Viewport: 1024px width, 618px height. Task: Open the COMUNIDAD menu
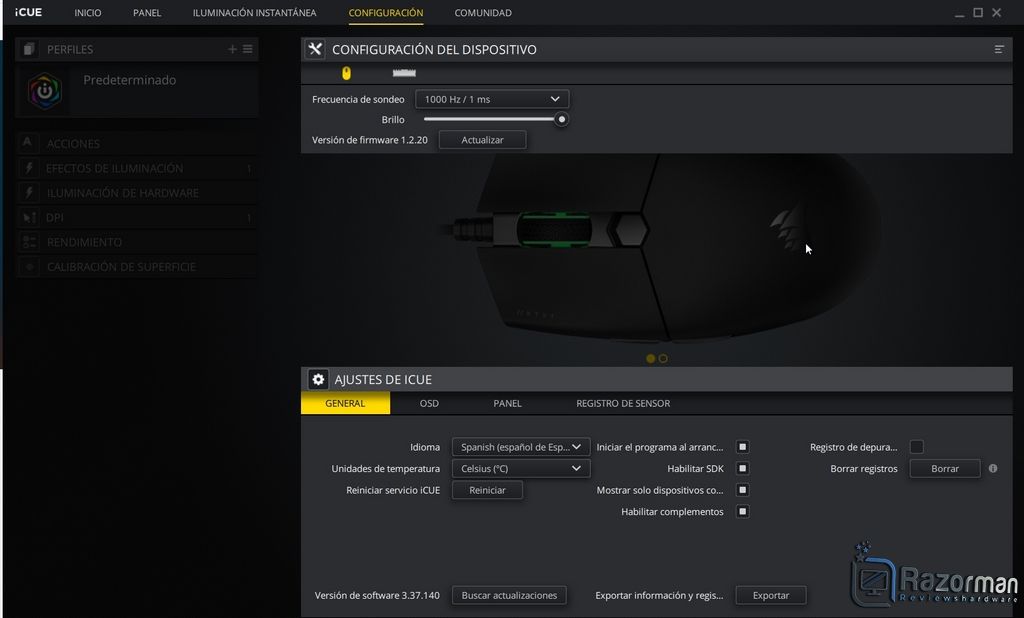[483, 12]
